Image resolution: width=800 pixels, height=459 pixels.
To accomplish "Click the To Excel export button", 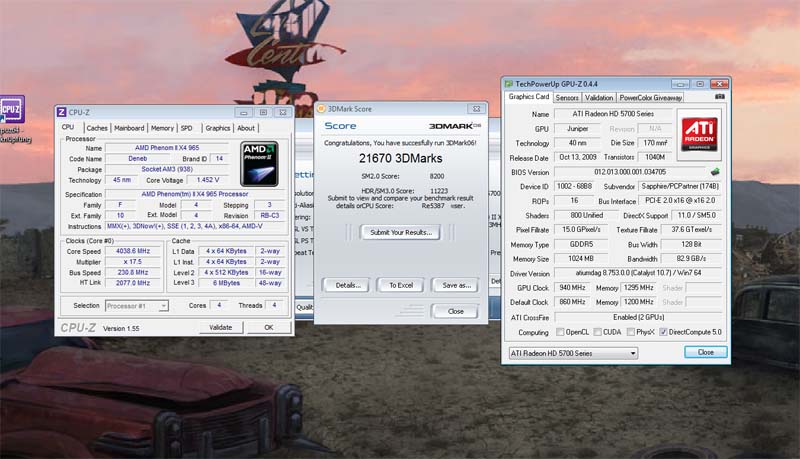I will click(x=401, y=285).
